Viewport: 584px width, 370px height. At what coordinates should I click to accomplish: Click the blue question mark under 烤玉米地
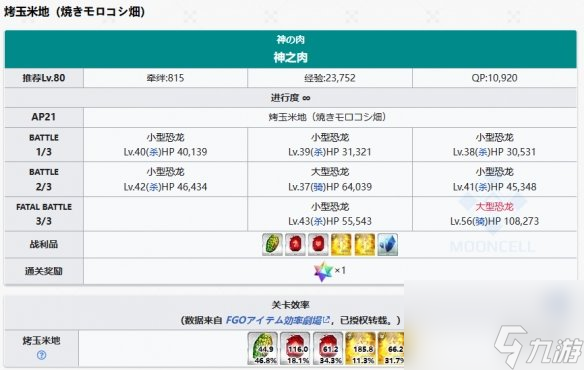pos(41,355)
